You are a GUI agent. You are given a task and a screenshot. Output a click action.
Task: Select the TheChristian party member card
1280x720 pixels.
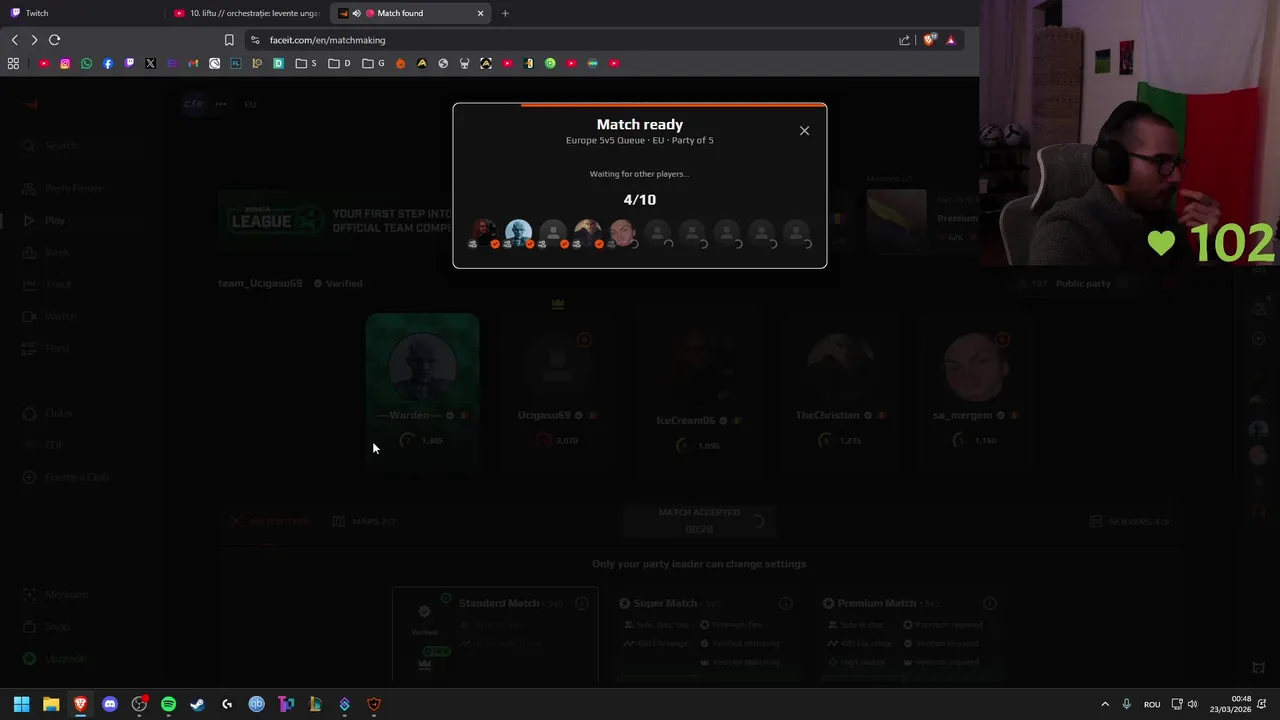click(840, 390)
